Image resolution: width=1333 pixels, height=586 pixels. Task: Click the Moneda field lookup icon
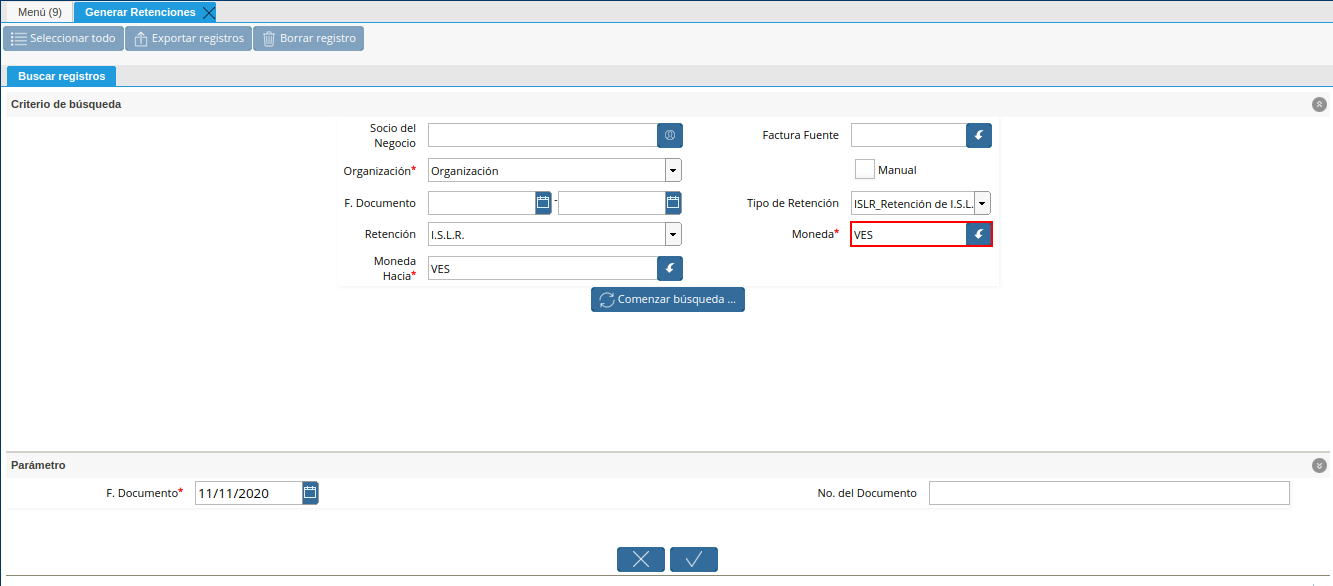click(979, 234)
